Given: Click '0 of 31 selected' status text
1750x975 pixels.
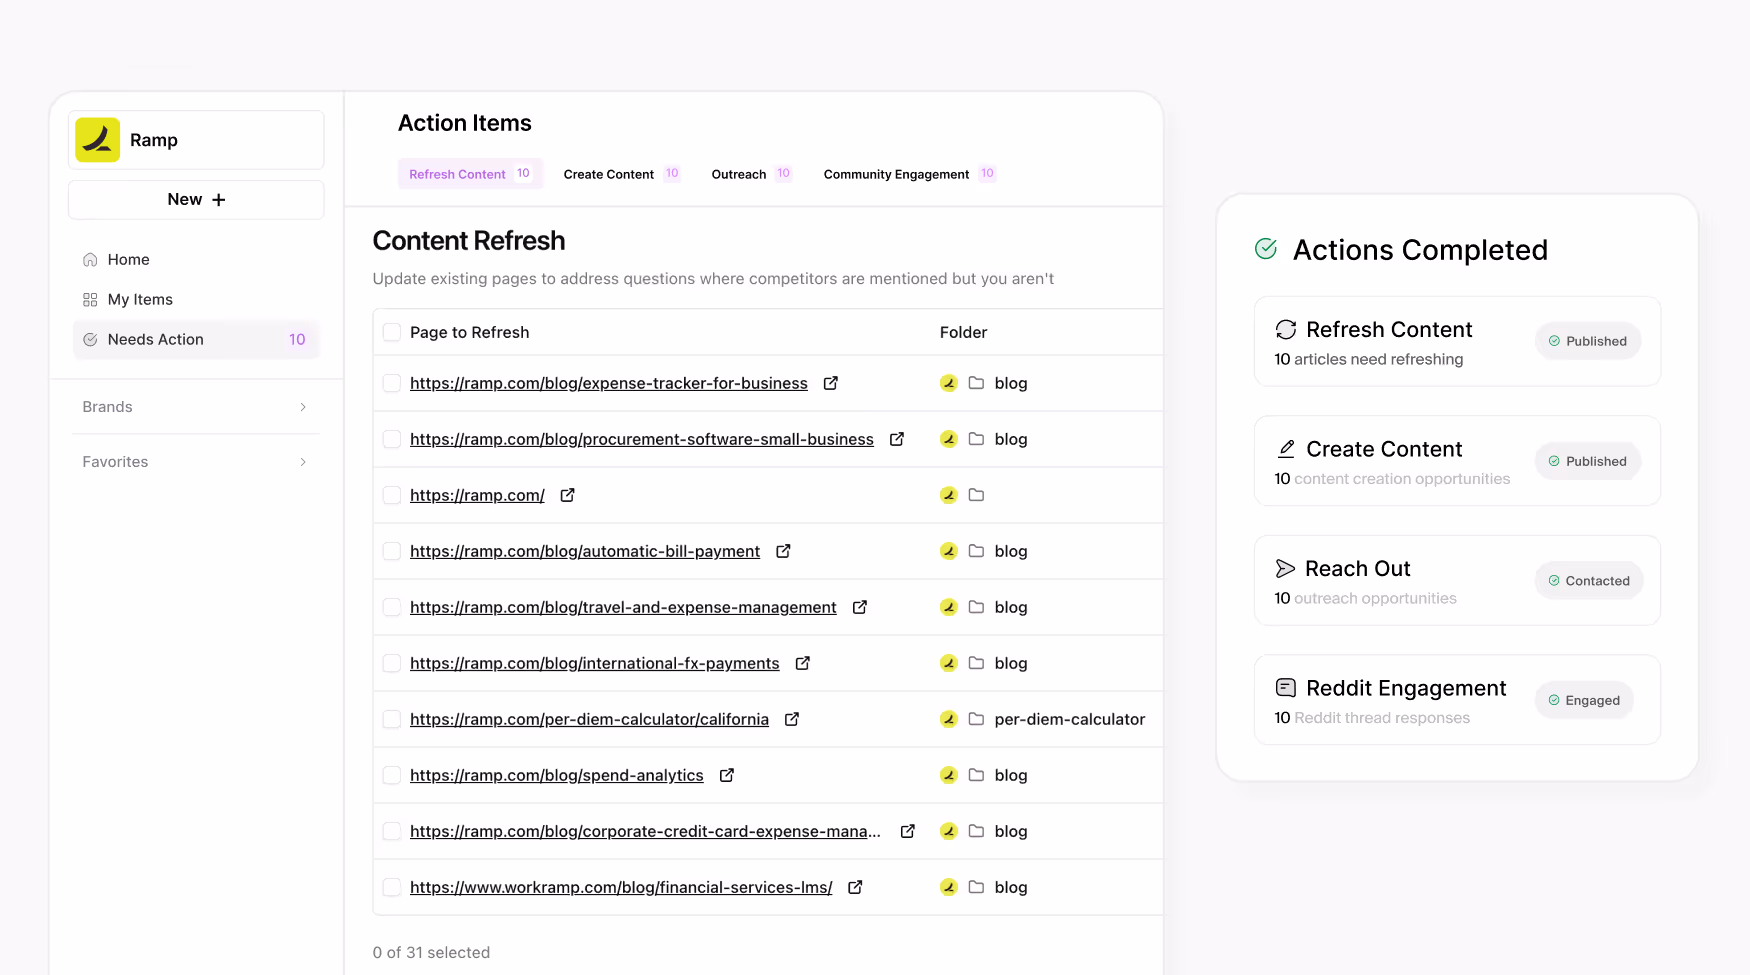Looking at the screenshot, I should pos(431,952).
